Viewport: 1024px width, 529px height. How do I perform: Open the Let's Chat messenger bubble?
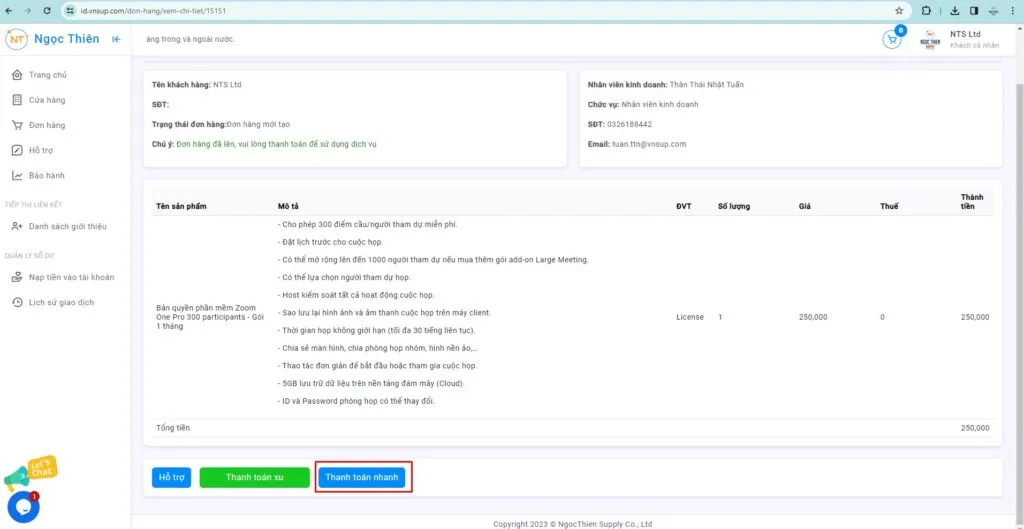pyautogui.click(x=23, y=506)
